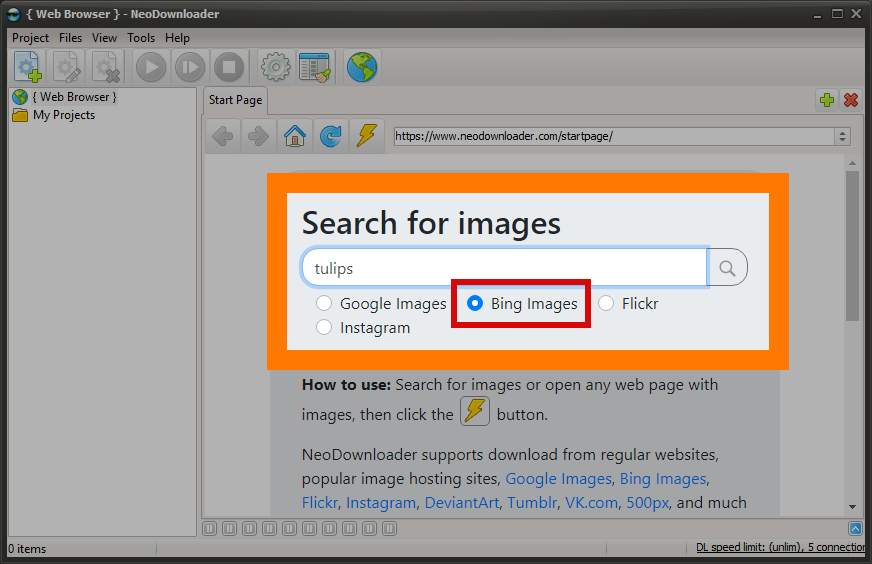
Task: Open the Tools menu
Action: point(141,38)
